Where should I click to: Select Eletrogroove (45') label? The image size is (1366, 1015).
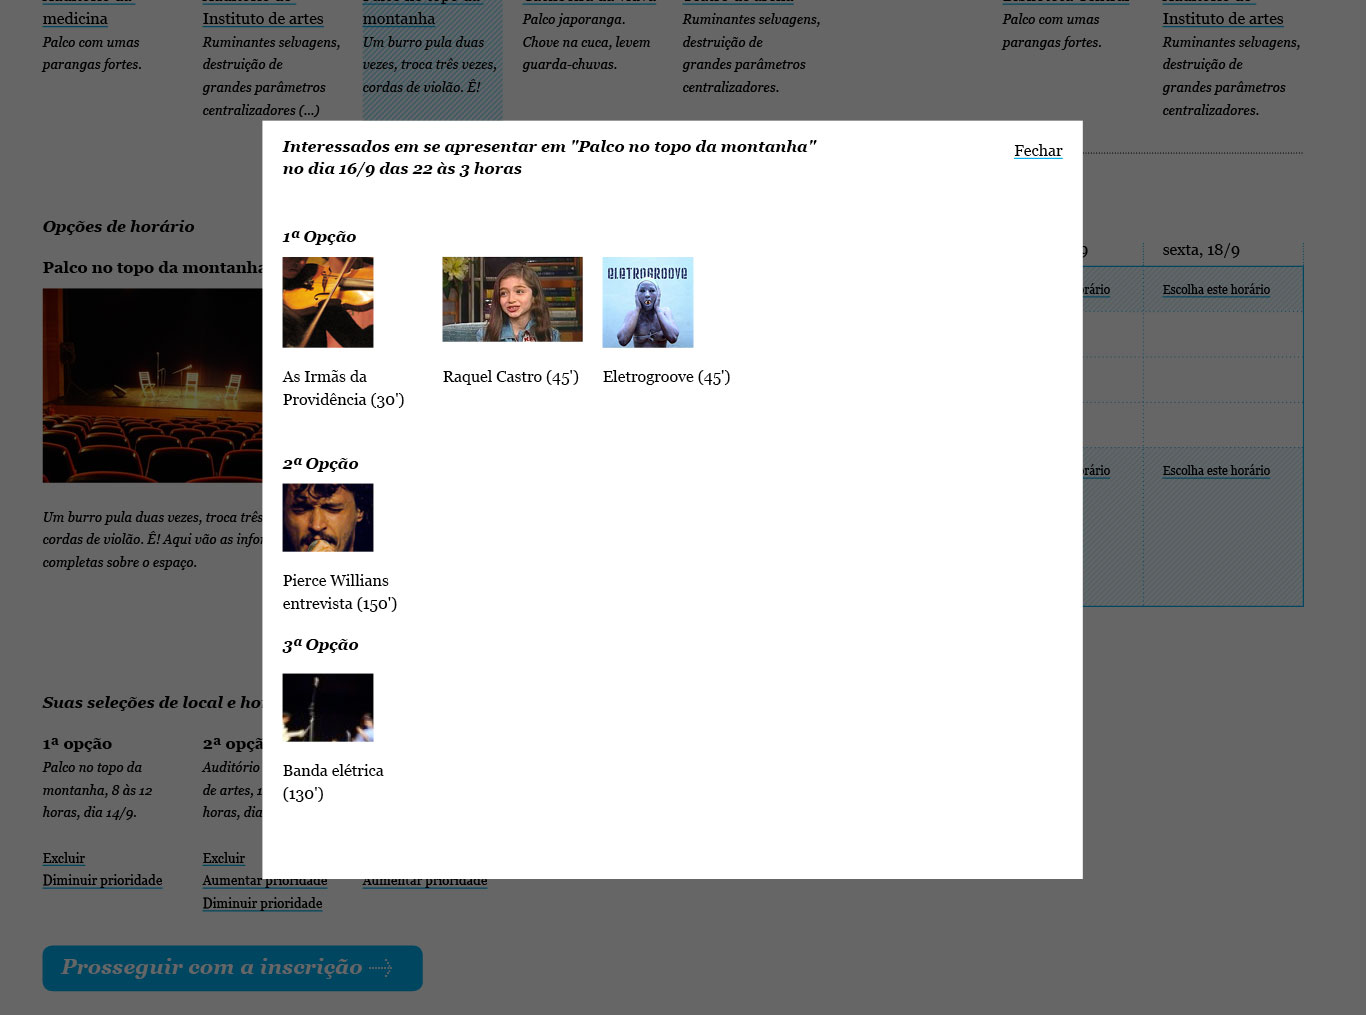pyautogui.click(x=666, y=377)
